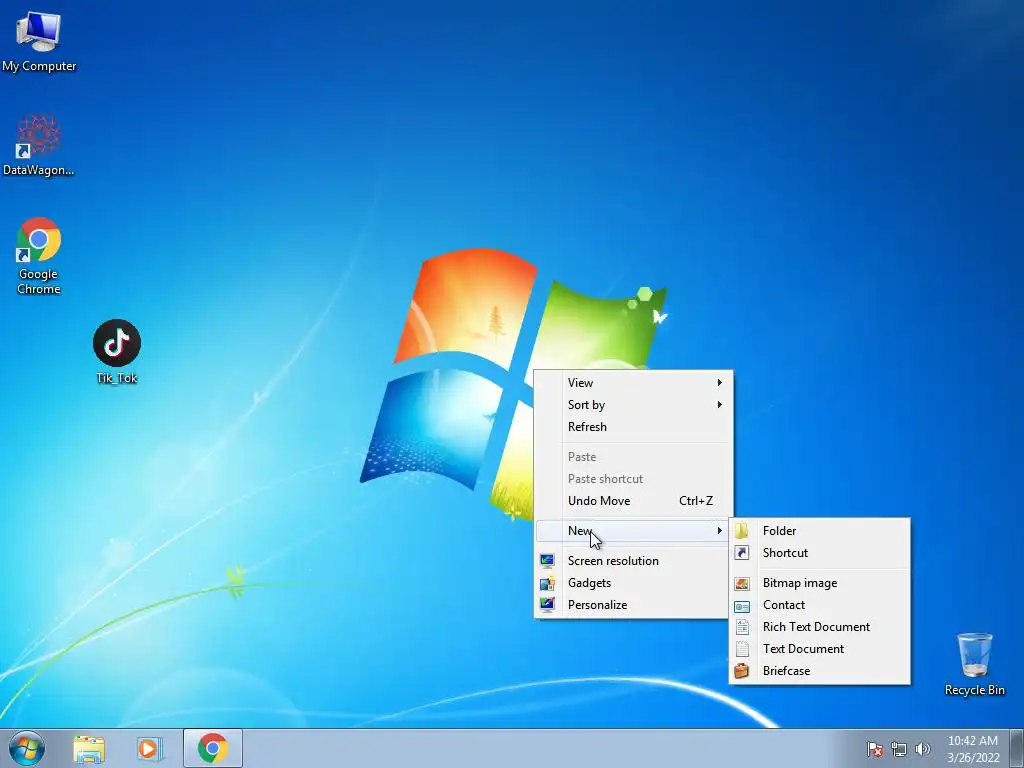
Task: Open the volume speaker icon
Action: tap(922, 749)
